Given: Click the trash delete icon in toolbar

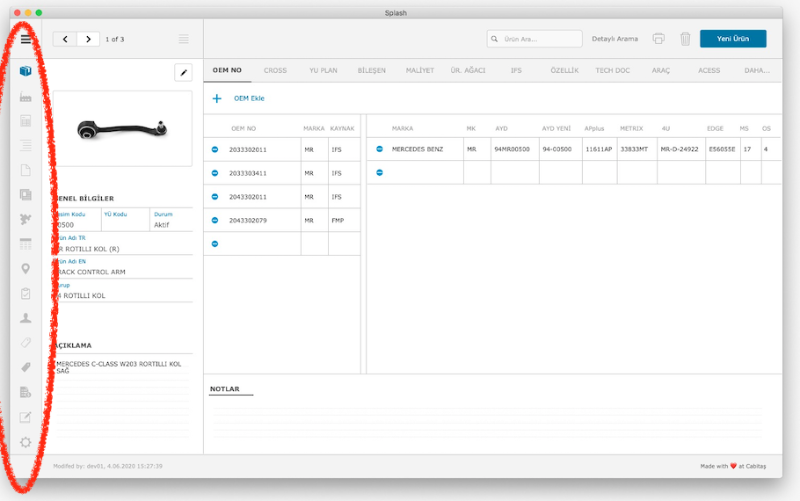Looking at the screenshot, I should pos(685,39).
